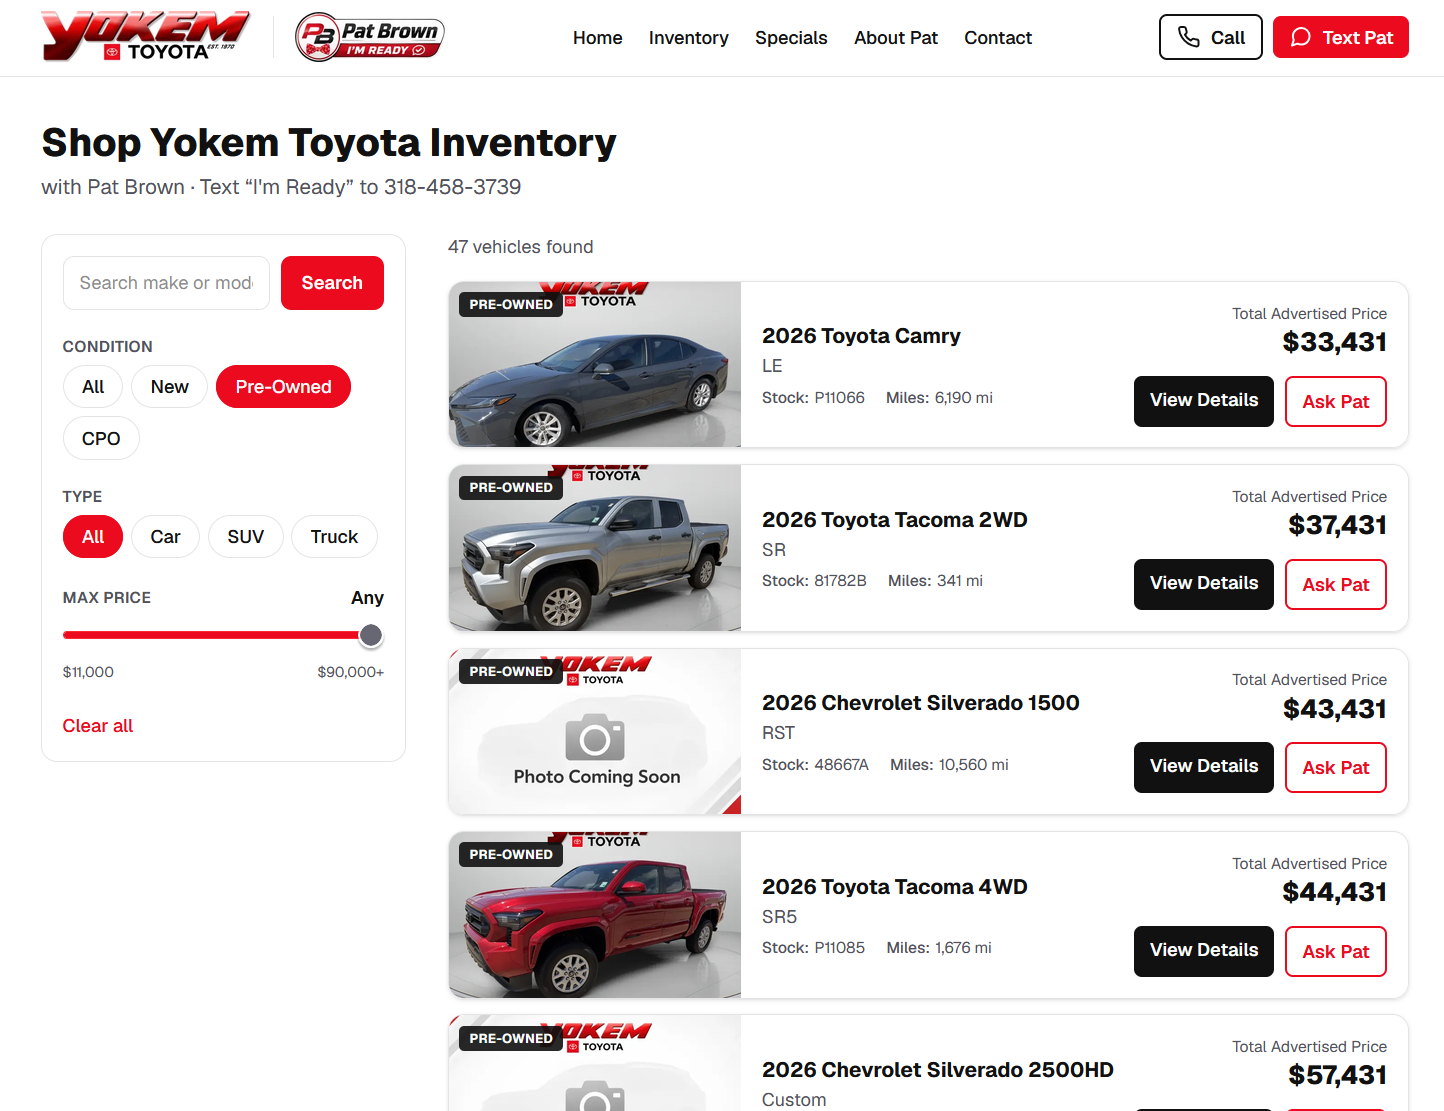View Details for the Tacoma 2WD

point(1204,584)
